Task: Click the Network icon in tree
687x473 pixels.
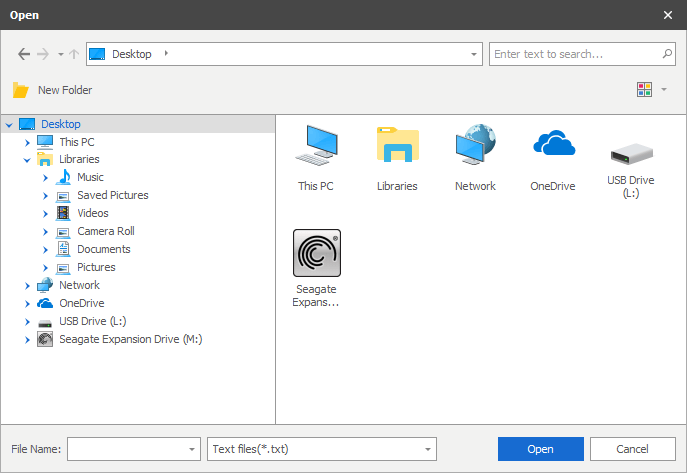Action: pyautogui.click(x=45, y=285)
